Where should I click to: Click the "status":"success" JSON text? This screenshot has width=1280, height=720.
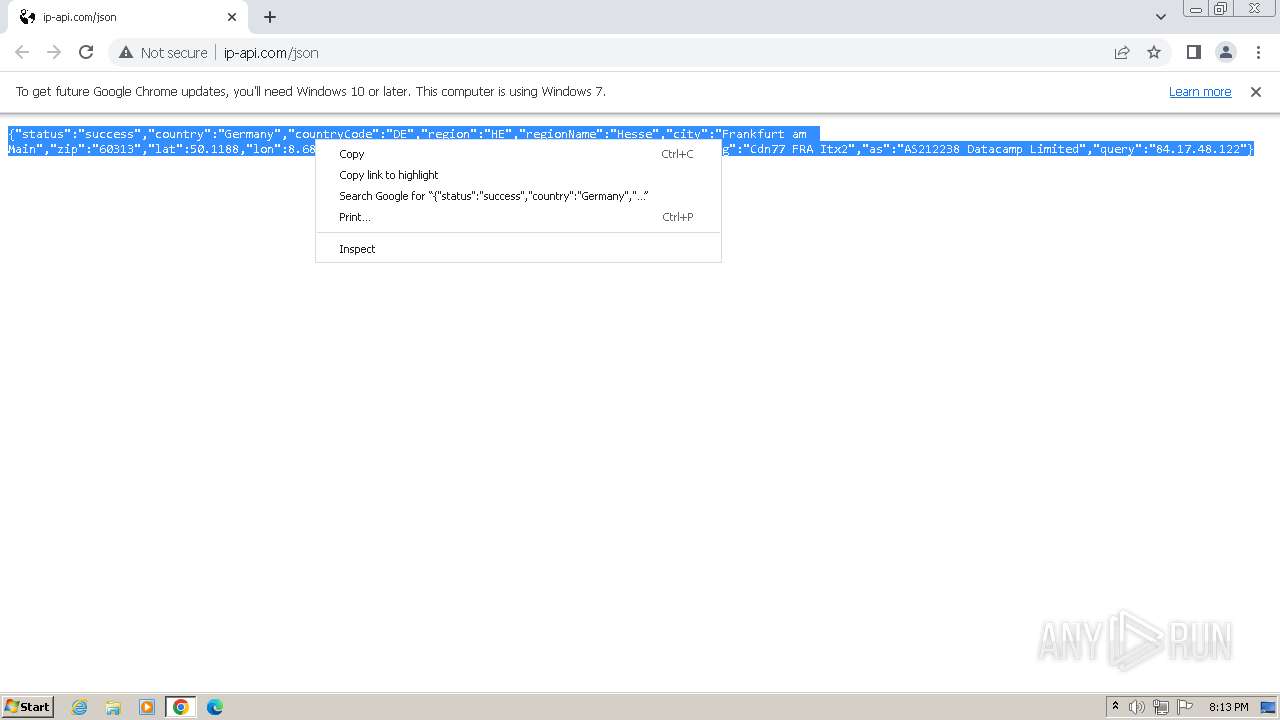point(78,134)
